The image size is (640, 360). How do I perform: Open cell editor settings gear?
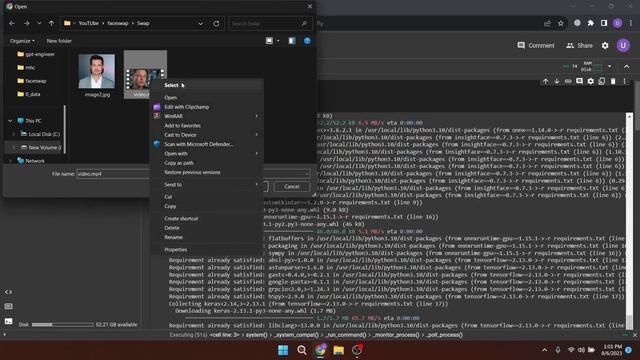[591, 82]
